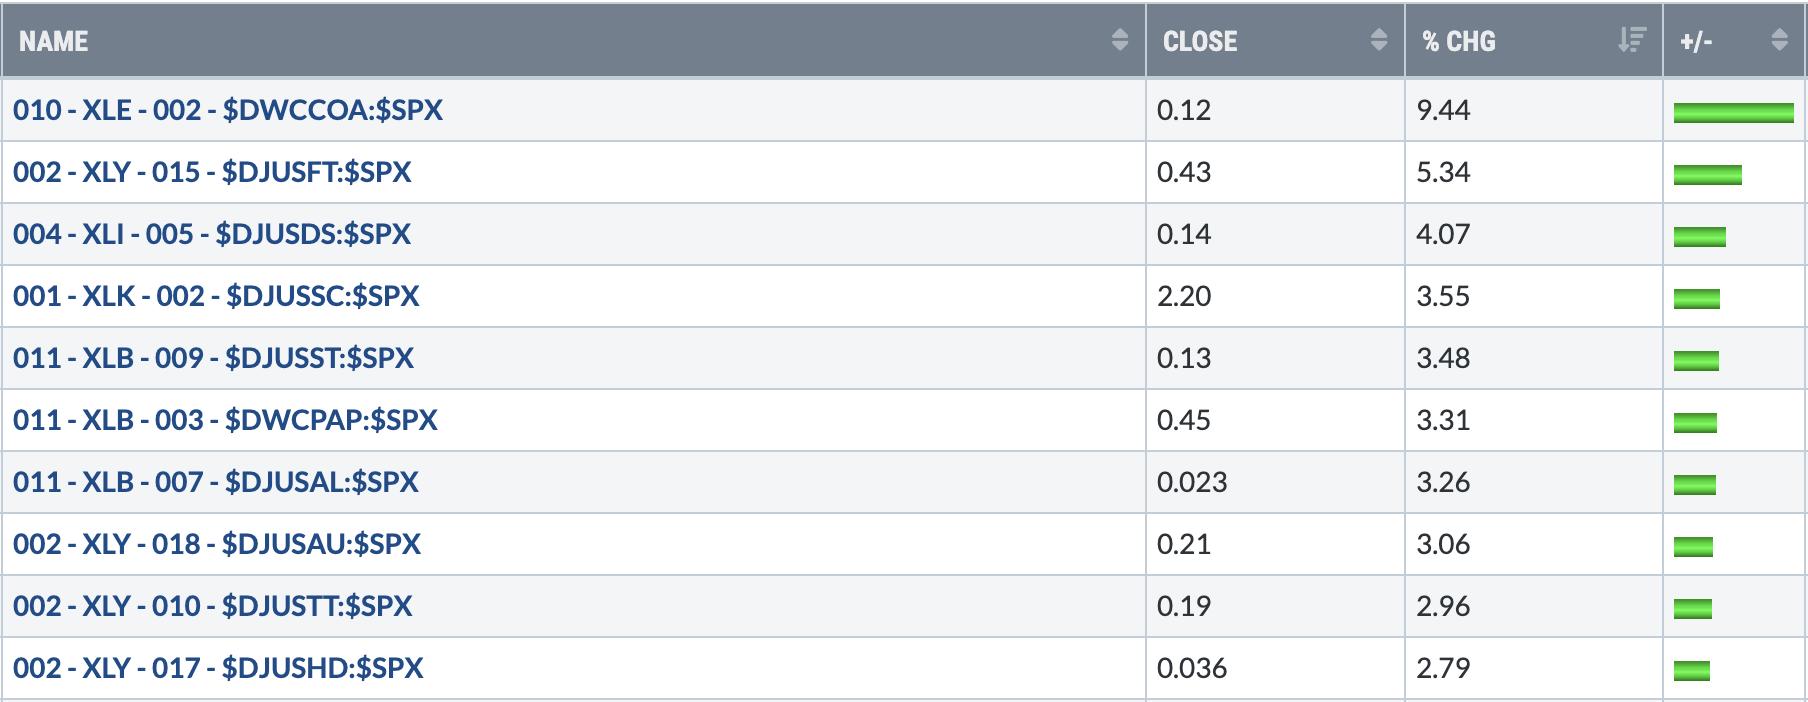Click 002 - XLY - 010 - $DJUSTT:$SPX

(x=213, y=606)
